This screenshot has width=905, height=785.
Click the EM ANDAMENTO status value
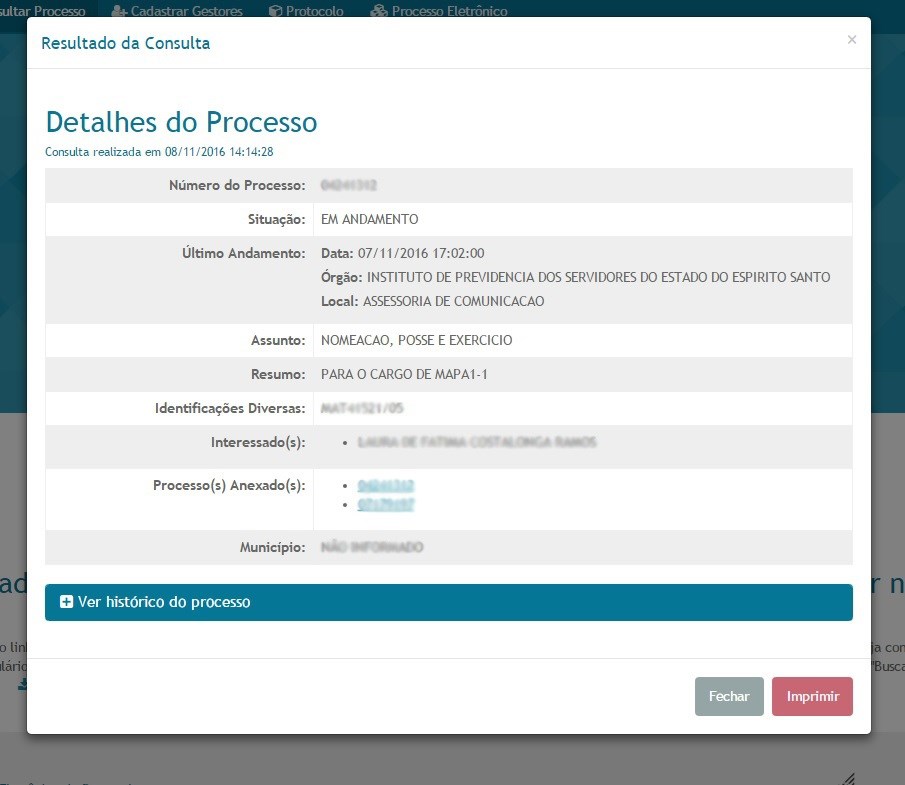pos(369,219)
